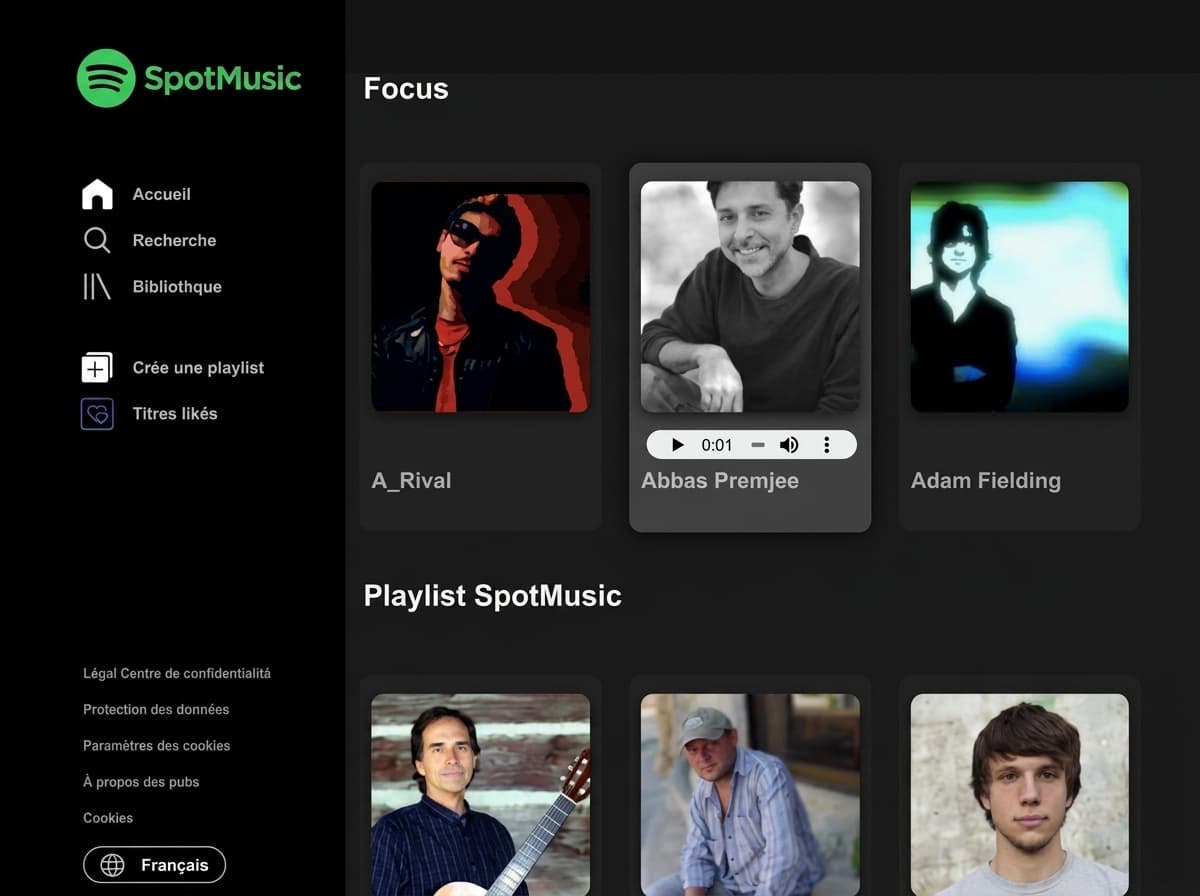This screenshot has height=896, width=1200.
Task: Open Protection des données link
Action: click(x=156, y=709)
